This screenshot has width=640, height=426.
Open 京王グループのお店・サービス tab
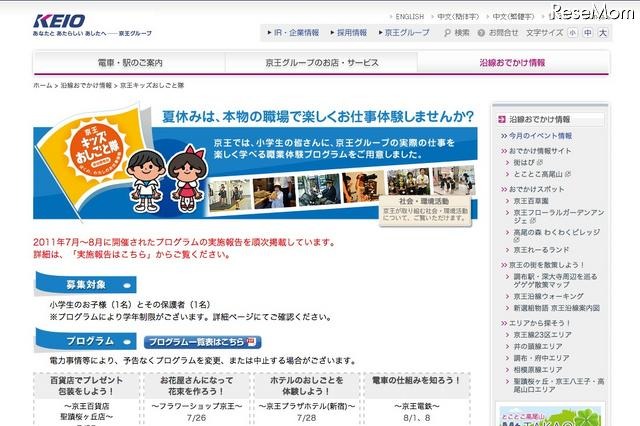coord(322,62)
